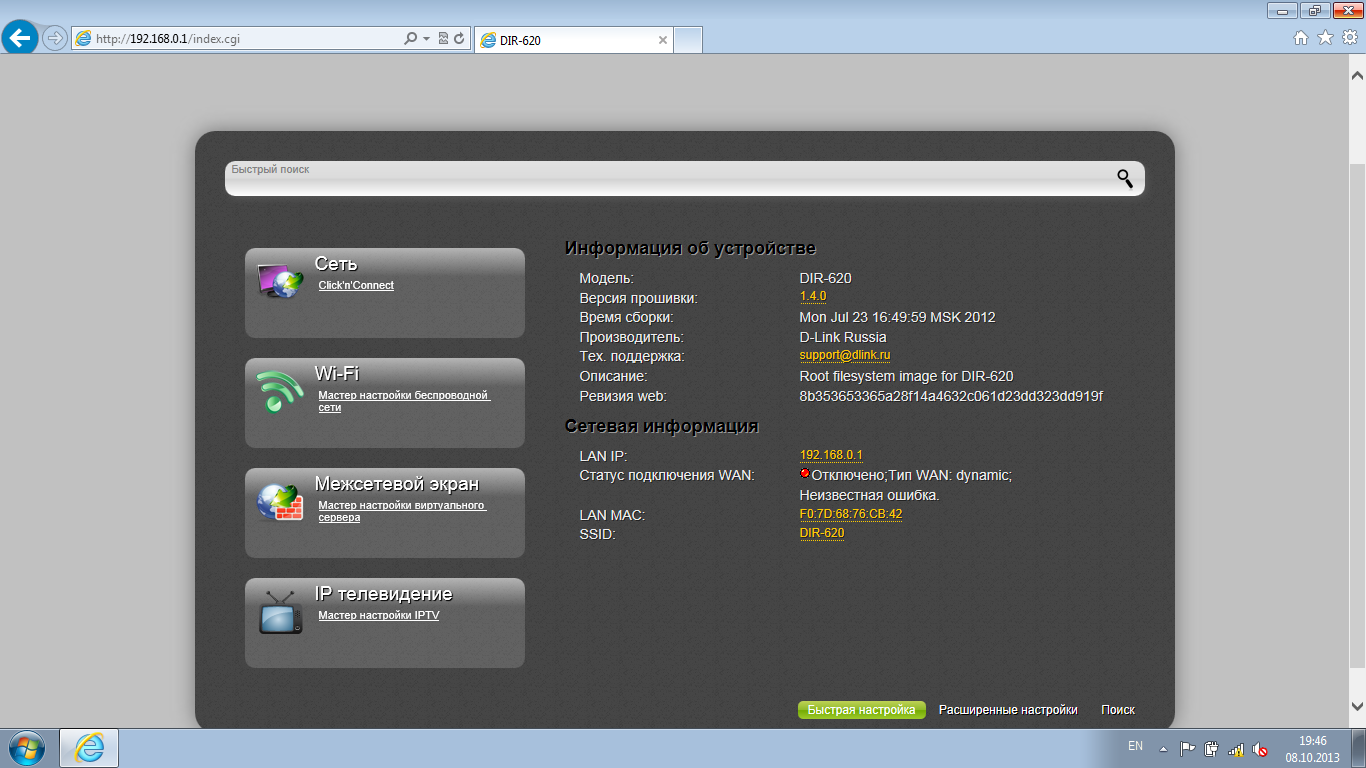1366x768 pixels.
Task: Click the scrollbar up arrow
Action: click(x=1357, y=75)
